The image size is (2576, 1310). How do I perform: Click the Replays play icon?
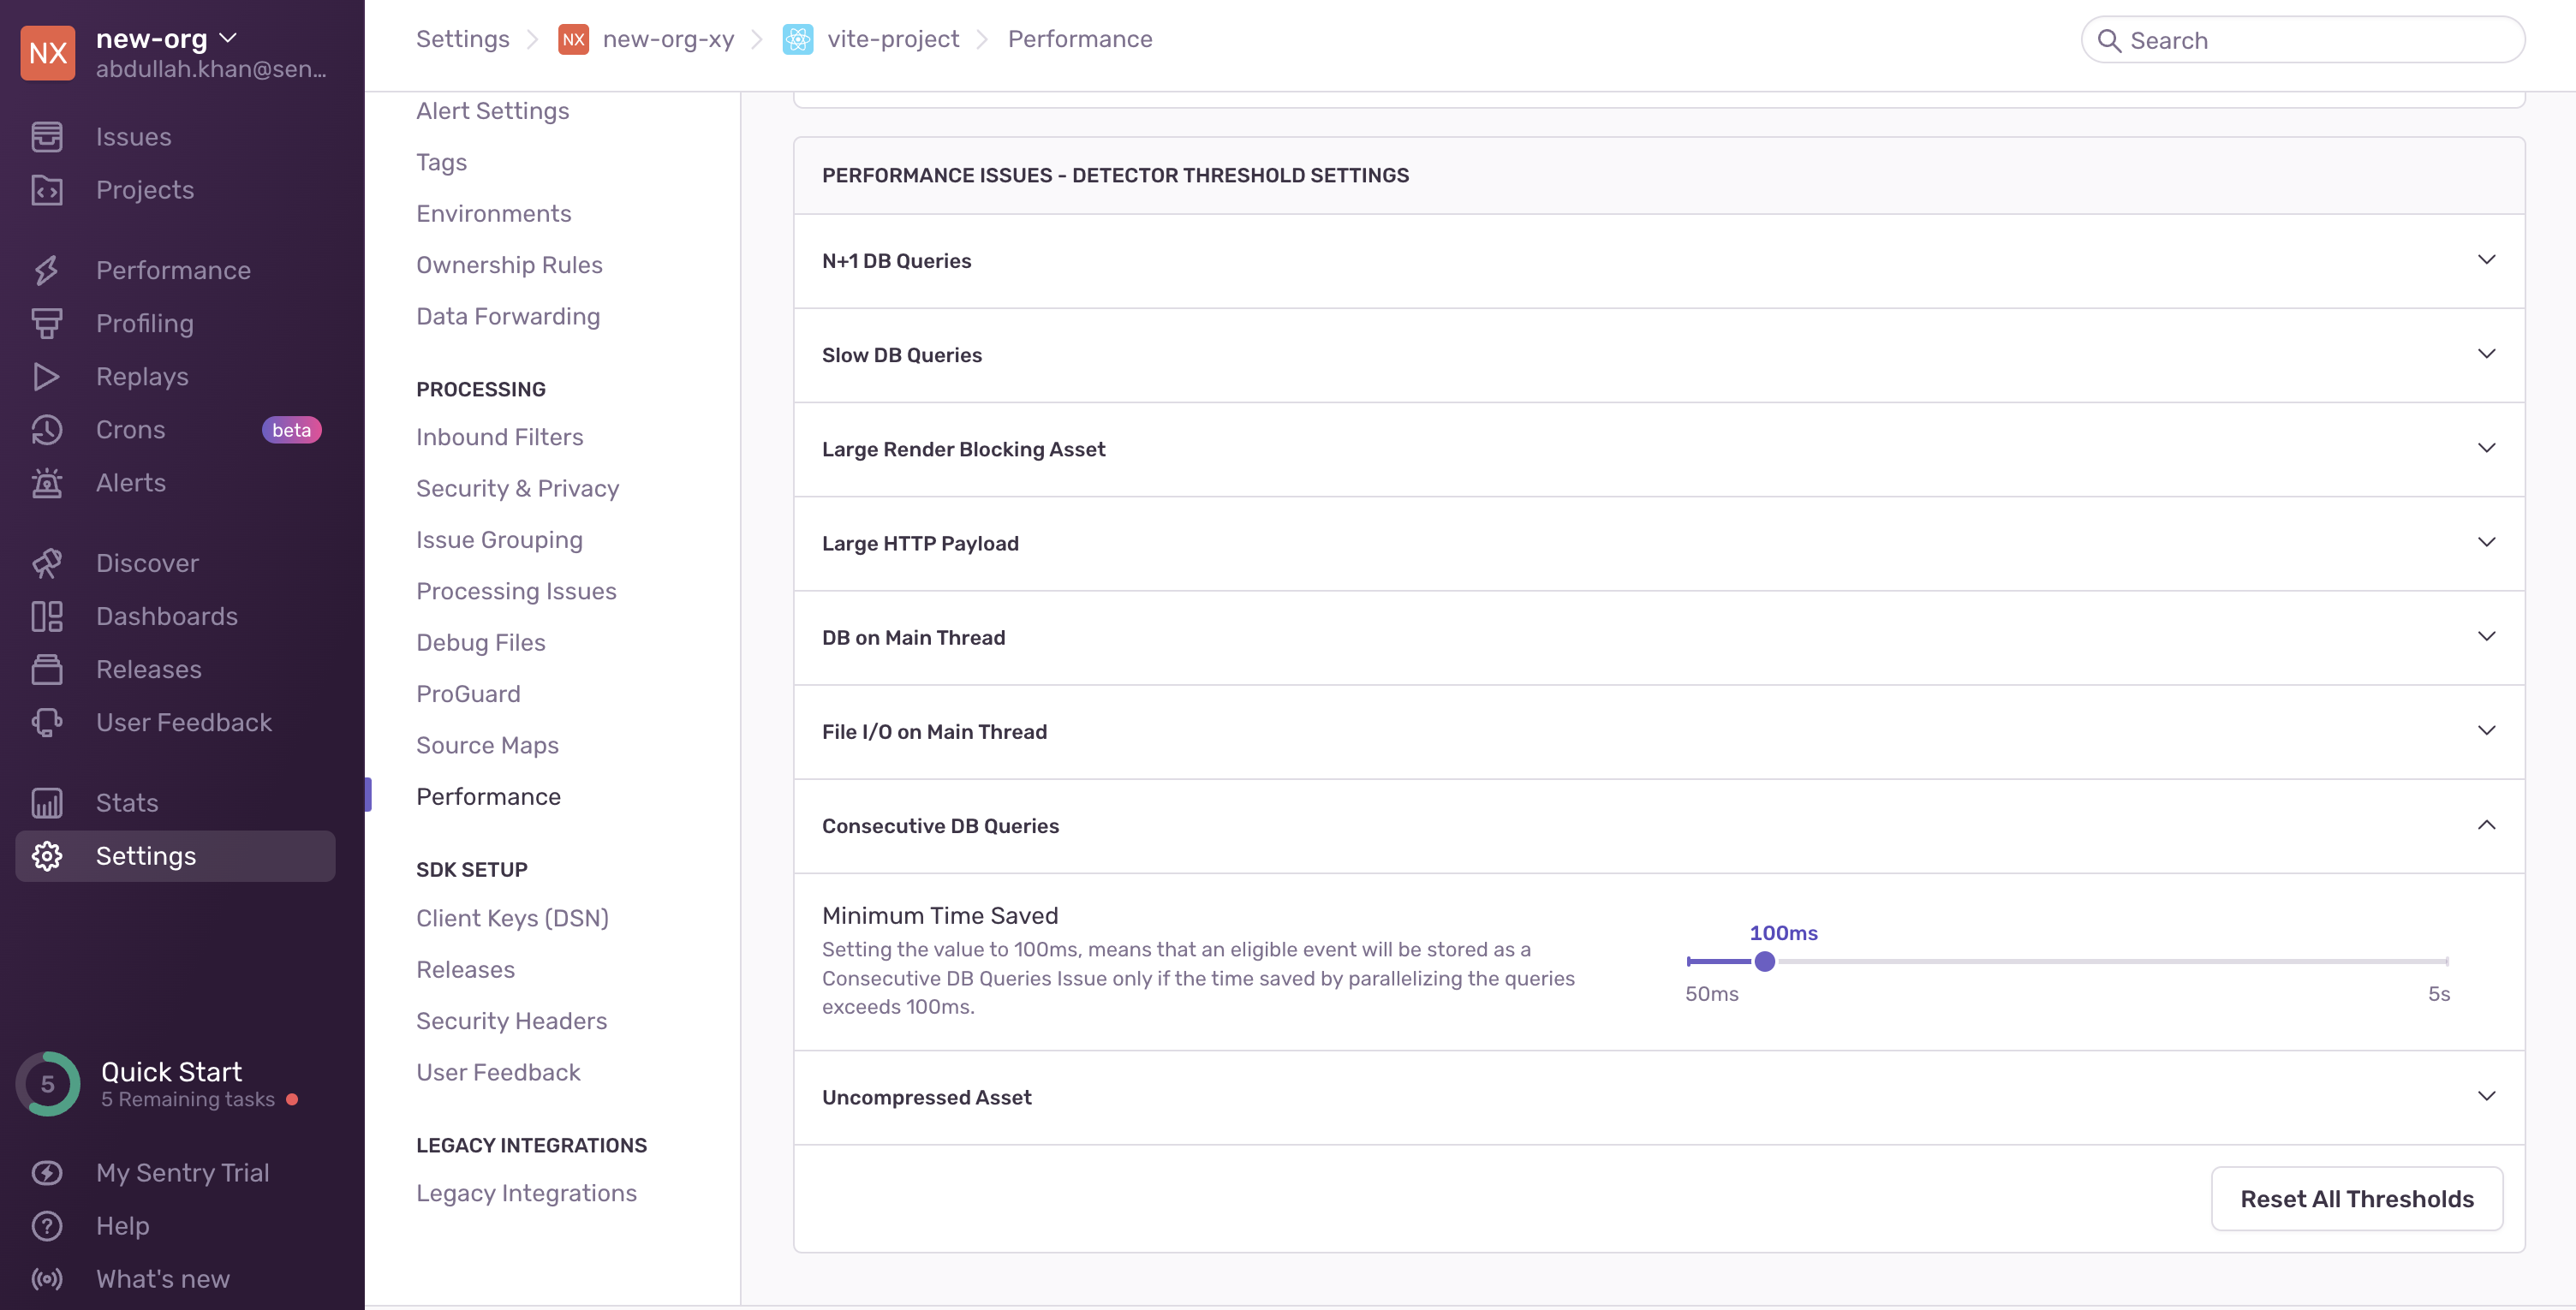pos(46,376)
